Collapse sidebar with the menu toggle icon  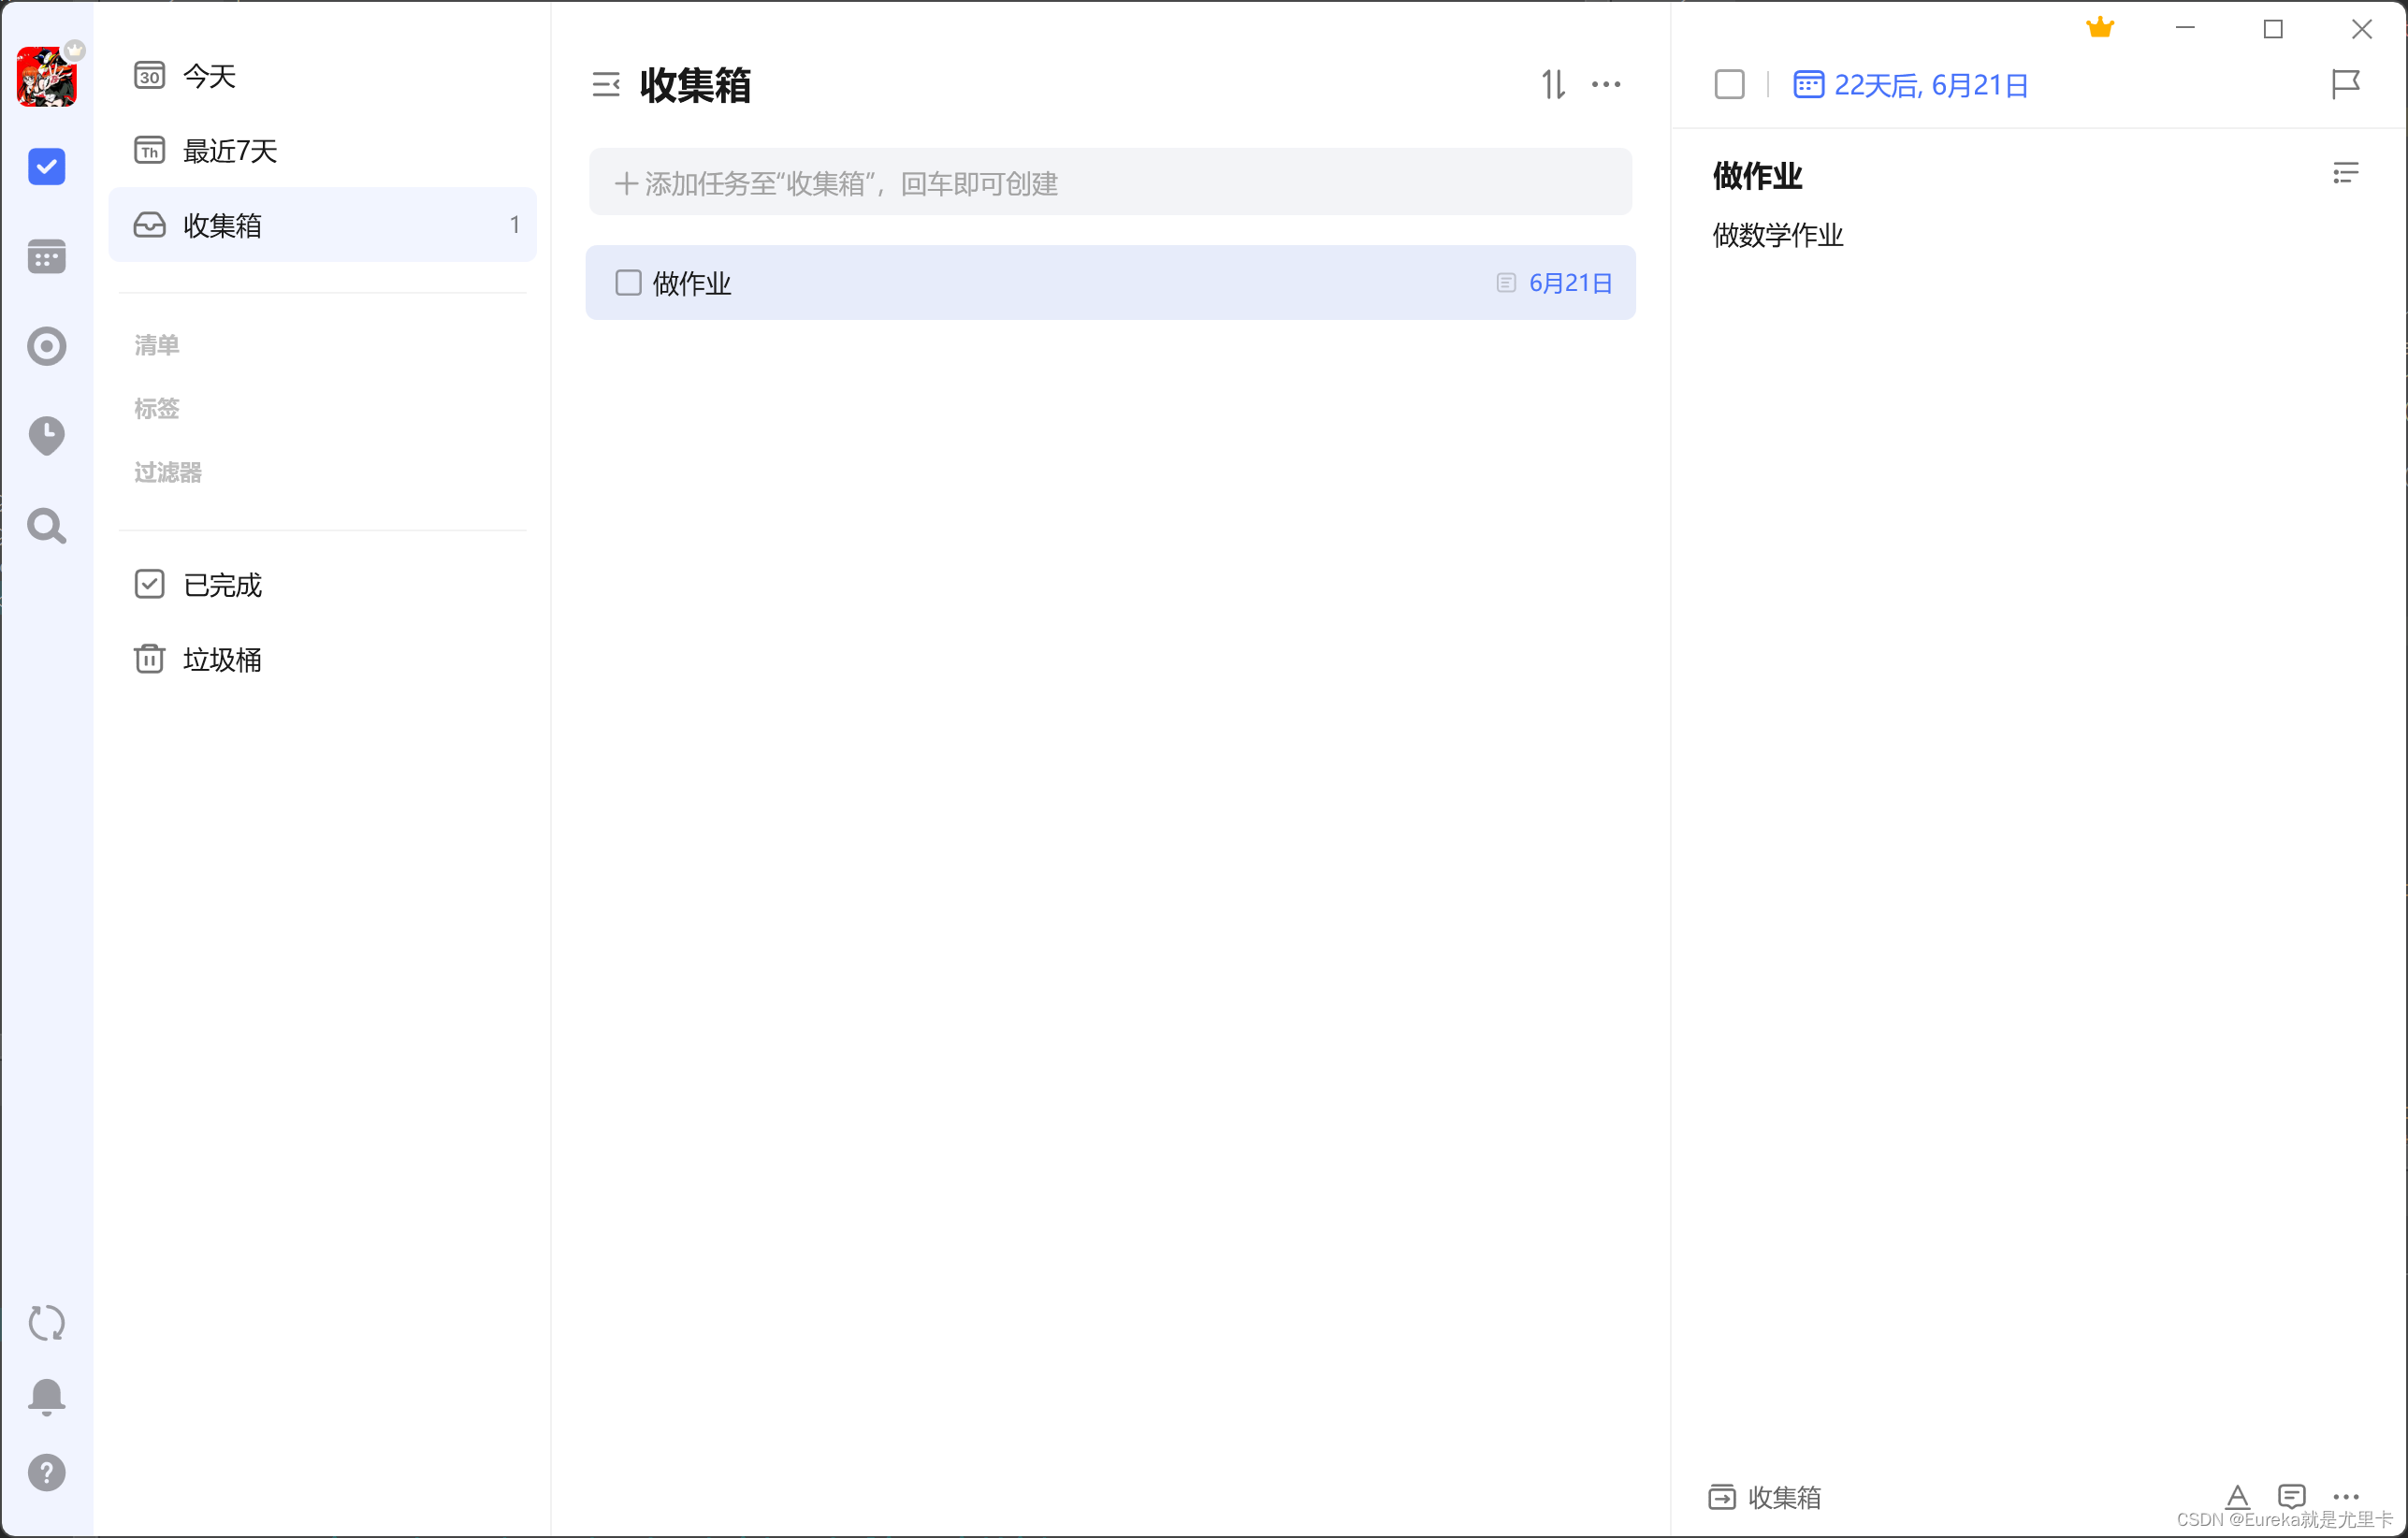(x=606, y=85)
